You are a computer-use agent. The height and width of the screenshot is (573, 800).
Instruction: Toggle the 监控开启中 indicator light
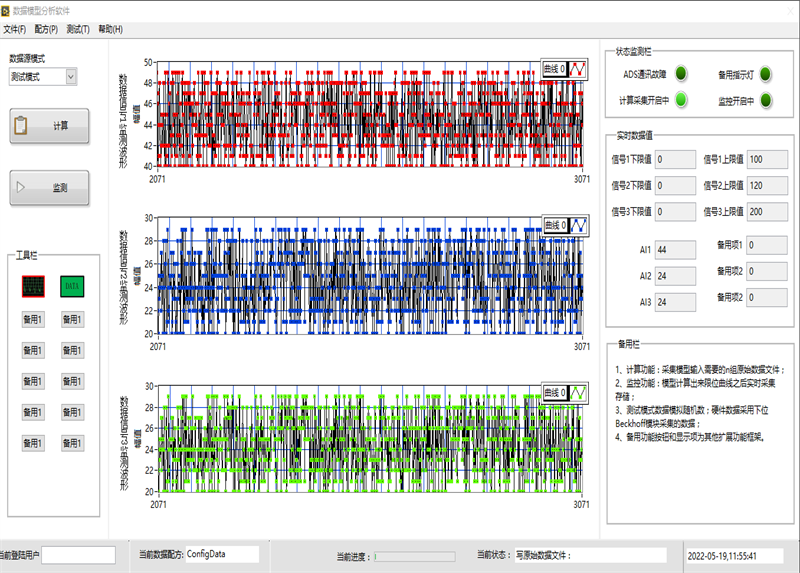tap(765, 99)
